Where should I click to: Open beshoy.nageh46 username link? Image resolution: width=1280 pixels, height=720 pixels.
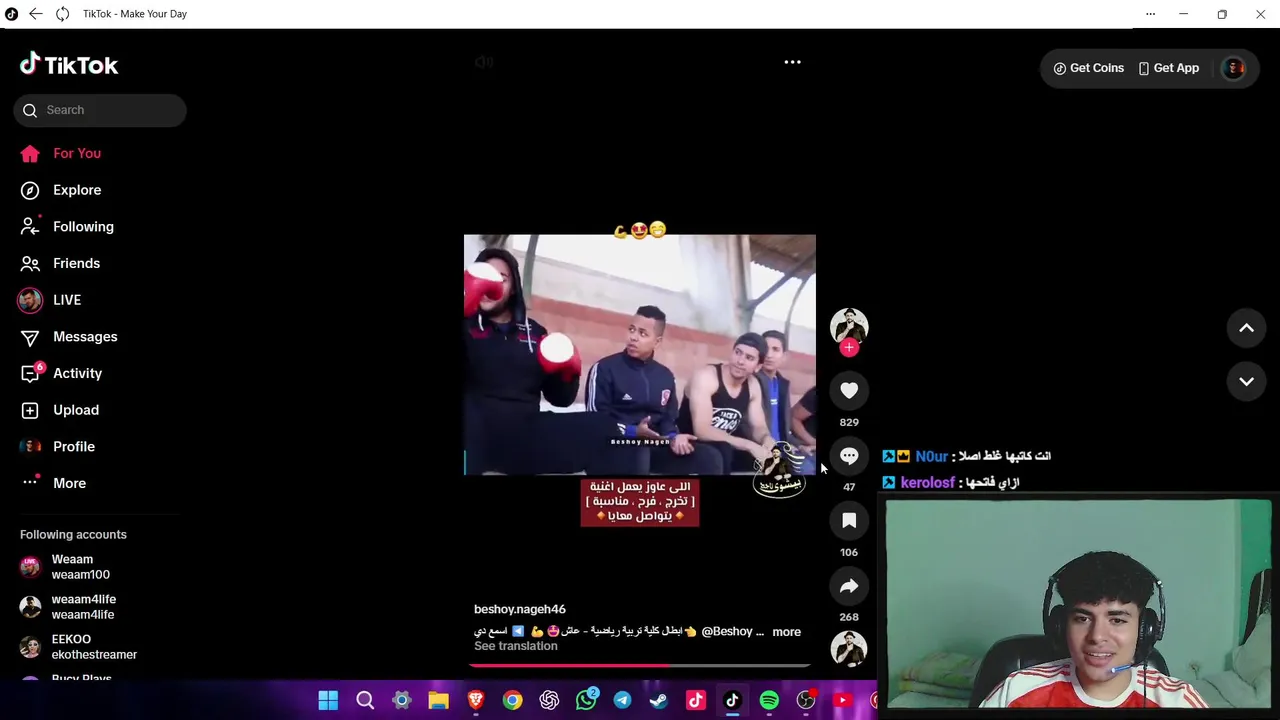click(520, 609)
